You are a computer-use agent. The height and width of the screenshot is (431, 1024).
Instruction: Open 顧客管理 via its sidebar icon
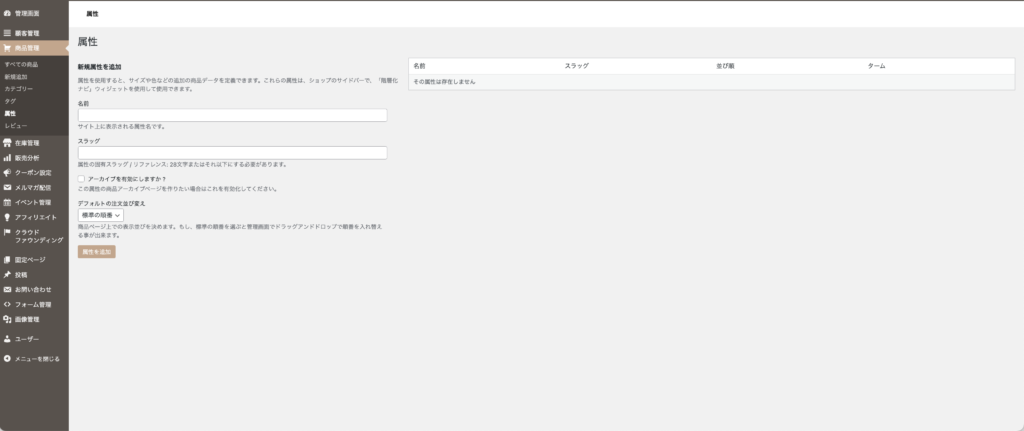click(x=7, y=34)
